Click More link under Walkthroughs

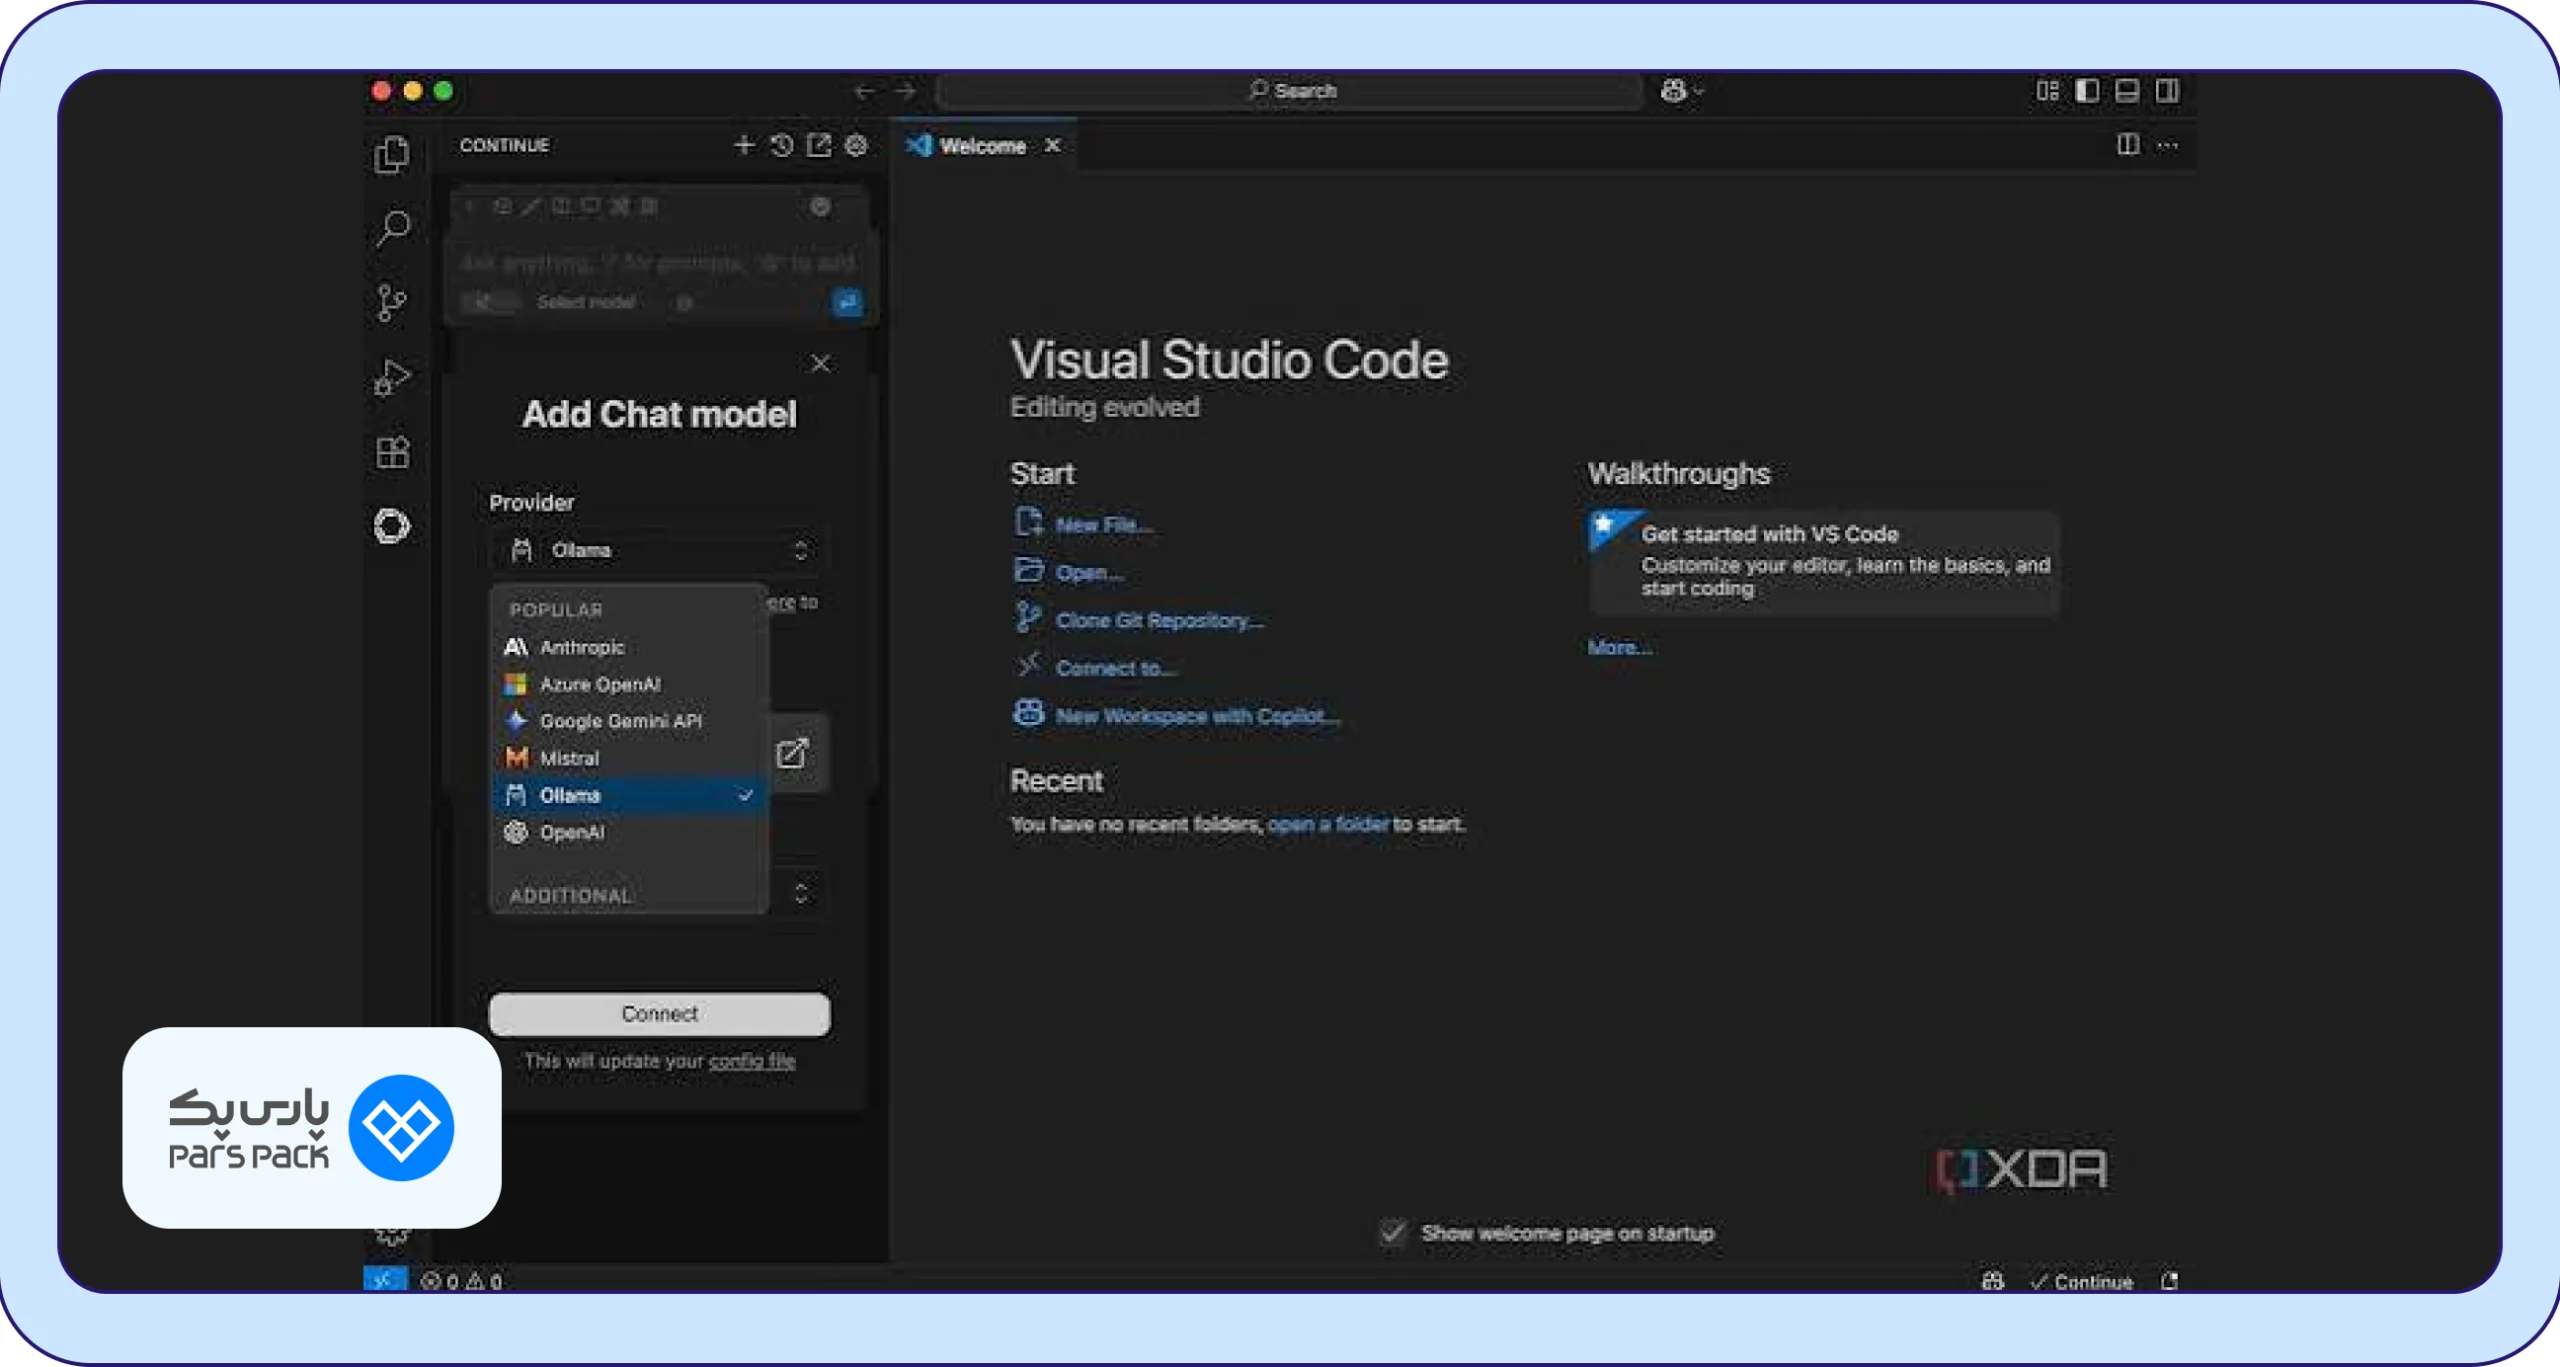coord(1619,647)
